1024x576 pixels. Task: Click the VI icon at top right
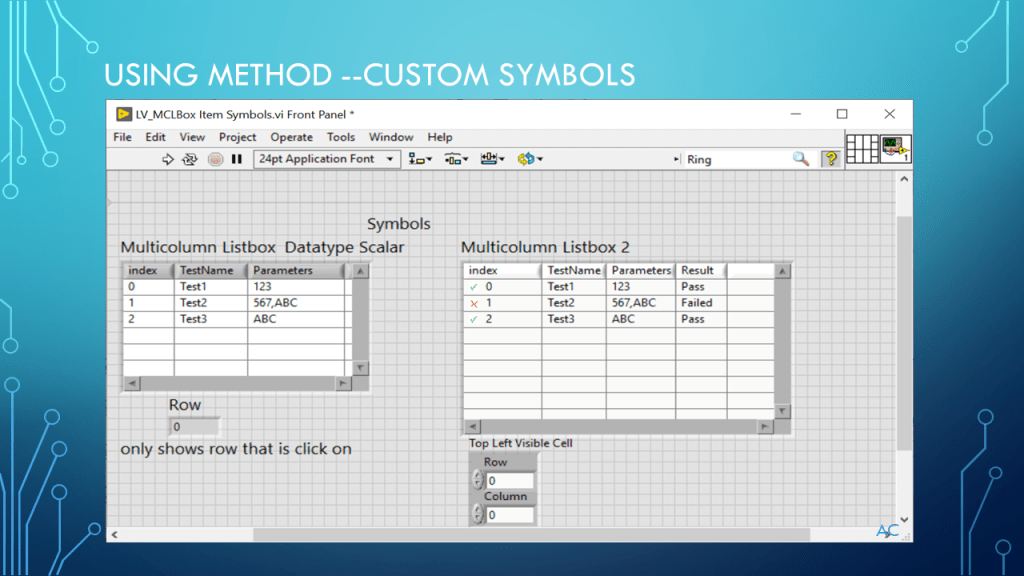tap(895, 149)
